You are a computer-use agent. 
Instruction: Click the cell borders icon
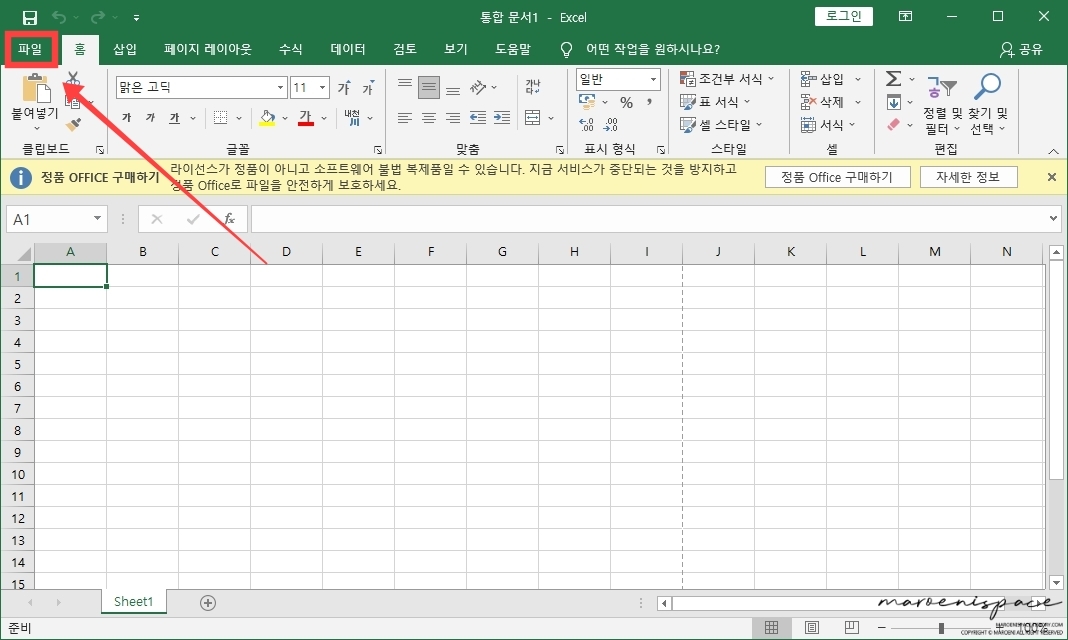tap(221, 118)
